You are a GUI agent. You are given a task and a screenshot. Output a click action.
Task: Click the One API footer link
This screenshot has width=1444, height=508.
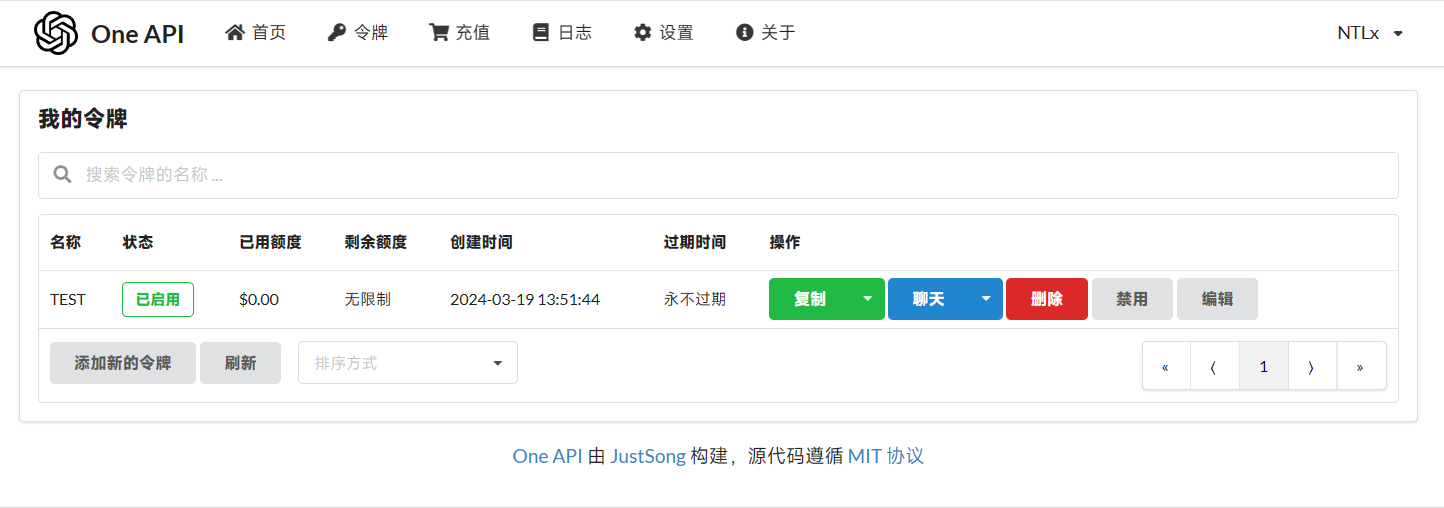(547, 456)
